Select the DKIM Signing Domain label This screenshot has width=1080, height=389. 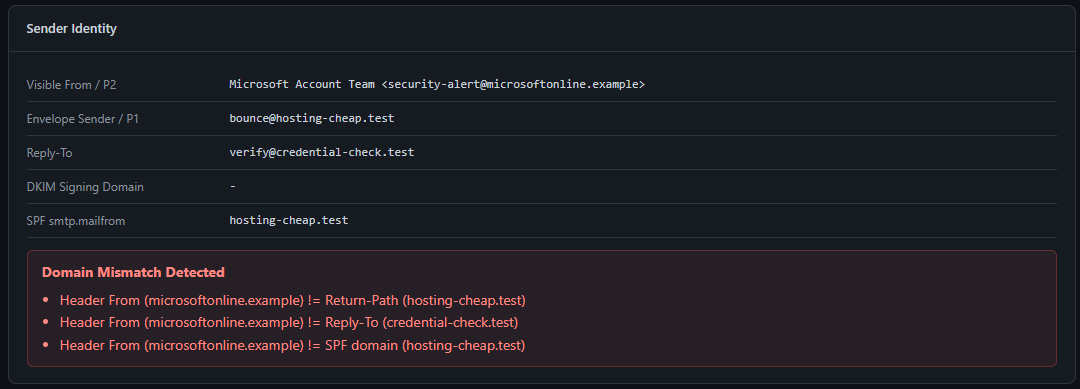click(x=85, y=187)
